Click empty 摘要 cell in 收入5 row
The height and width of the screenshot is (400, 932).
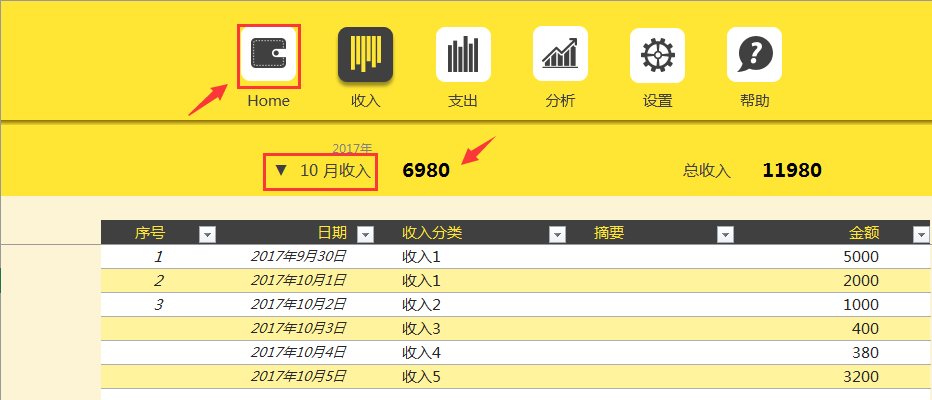(650, 376)
